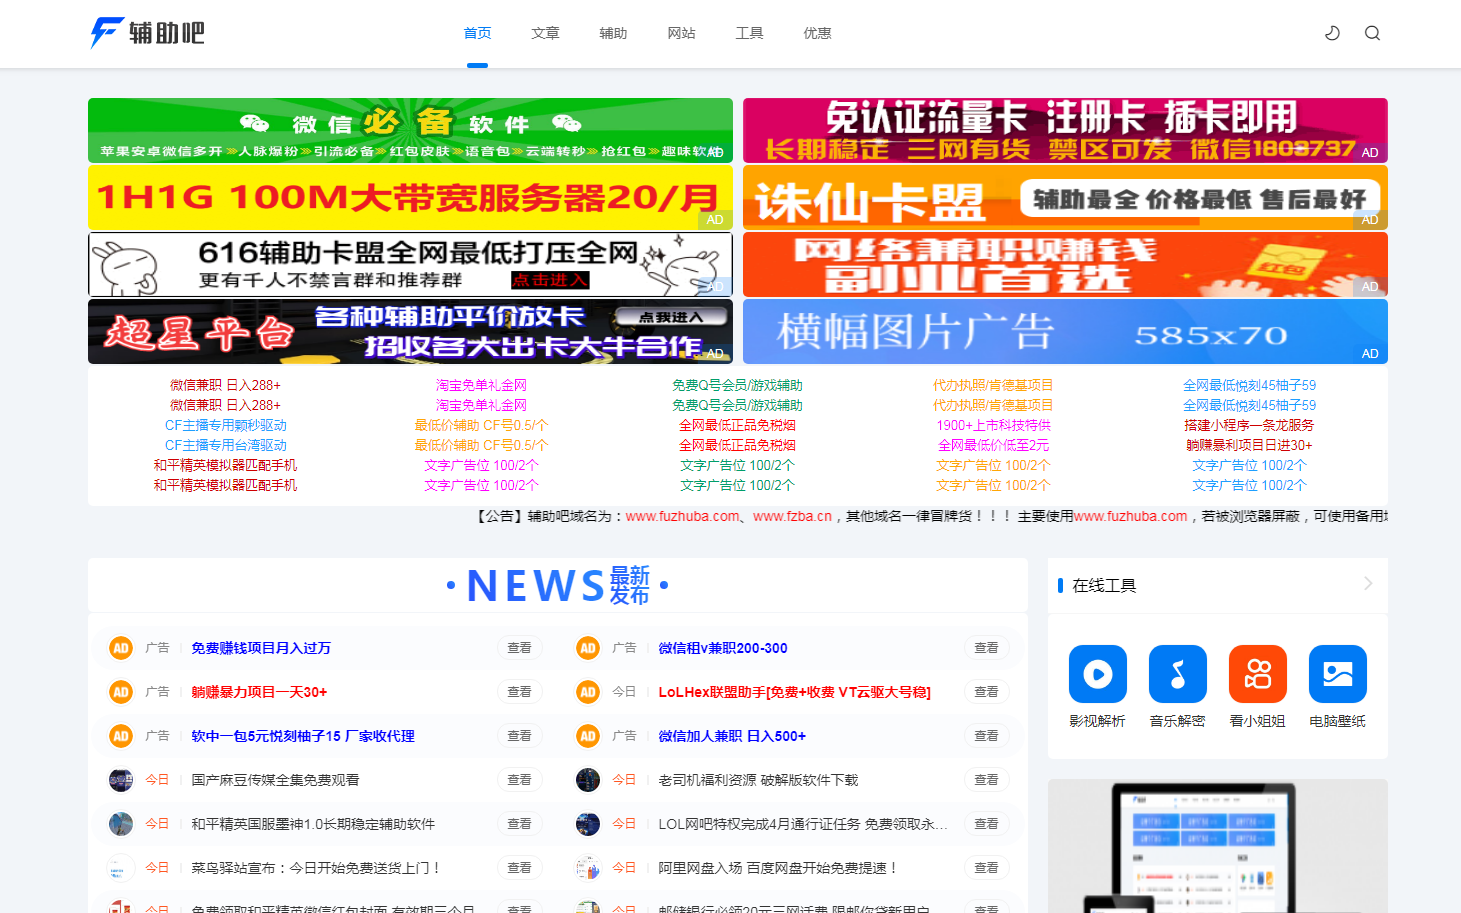Screen dimensions: 1461x913
Task: Expand the 在线工具 section arrow
Action: click(1368, 584)
